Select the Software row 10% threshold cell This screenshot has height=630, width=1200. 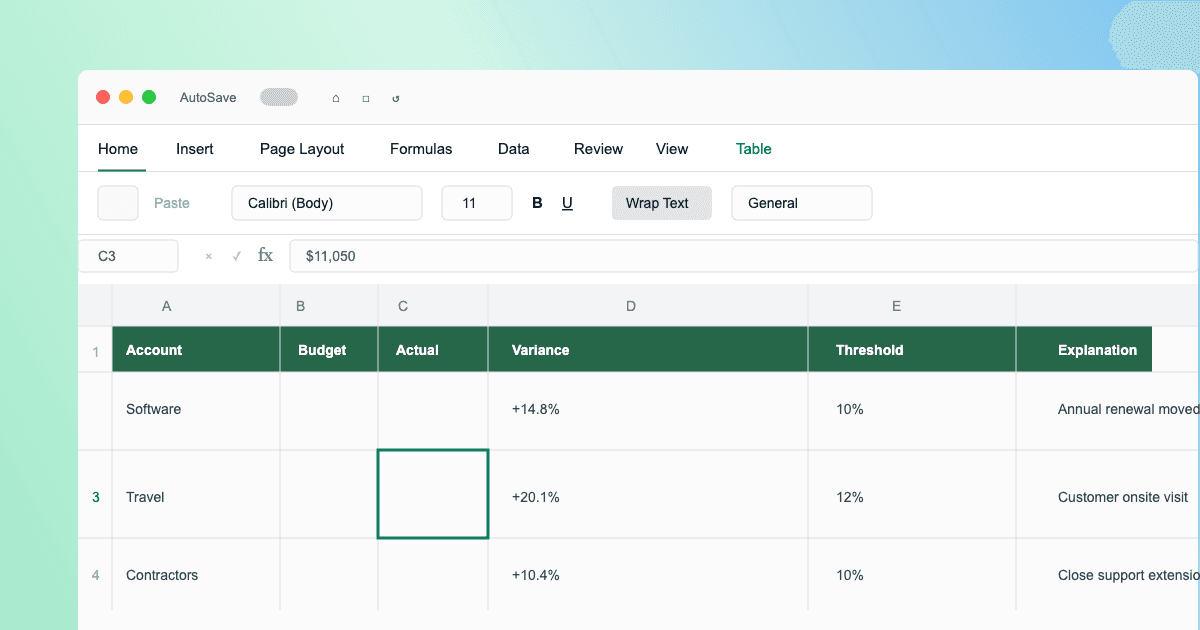[912, 410]
